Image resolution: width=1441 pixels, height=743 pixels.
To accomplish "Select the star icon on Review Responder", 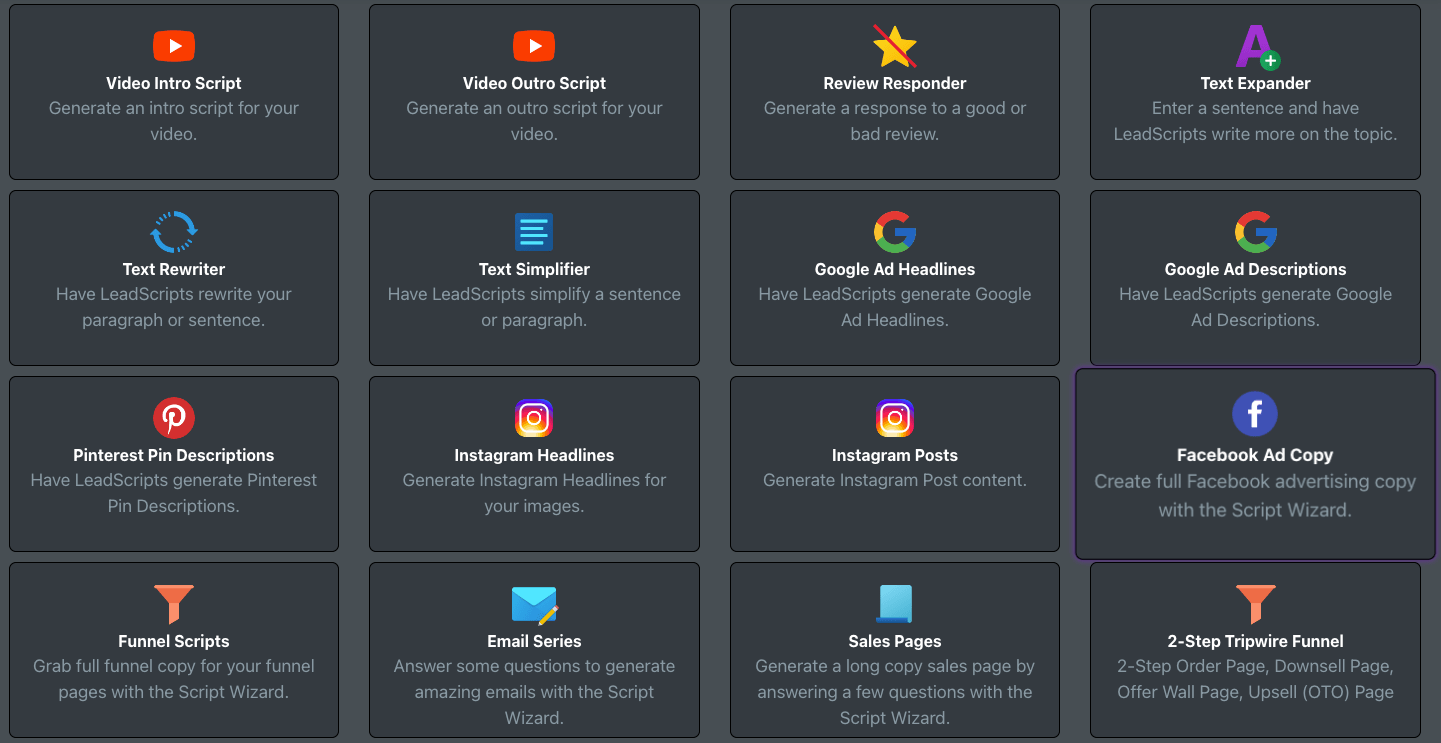I will 894,45.
